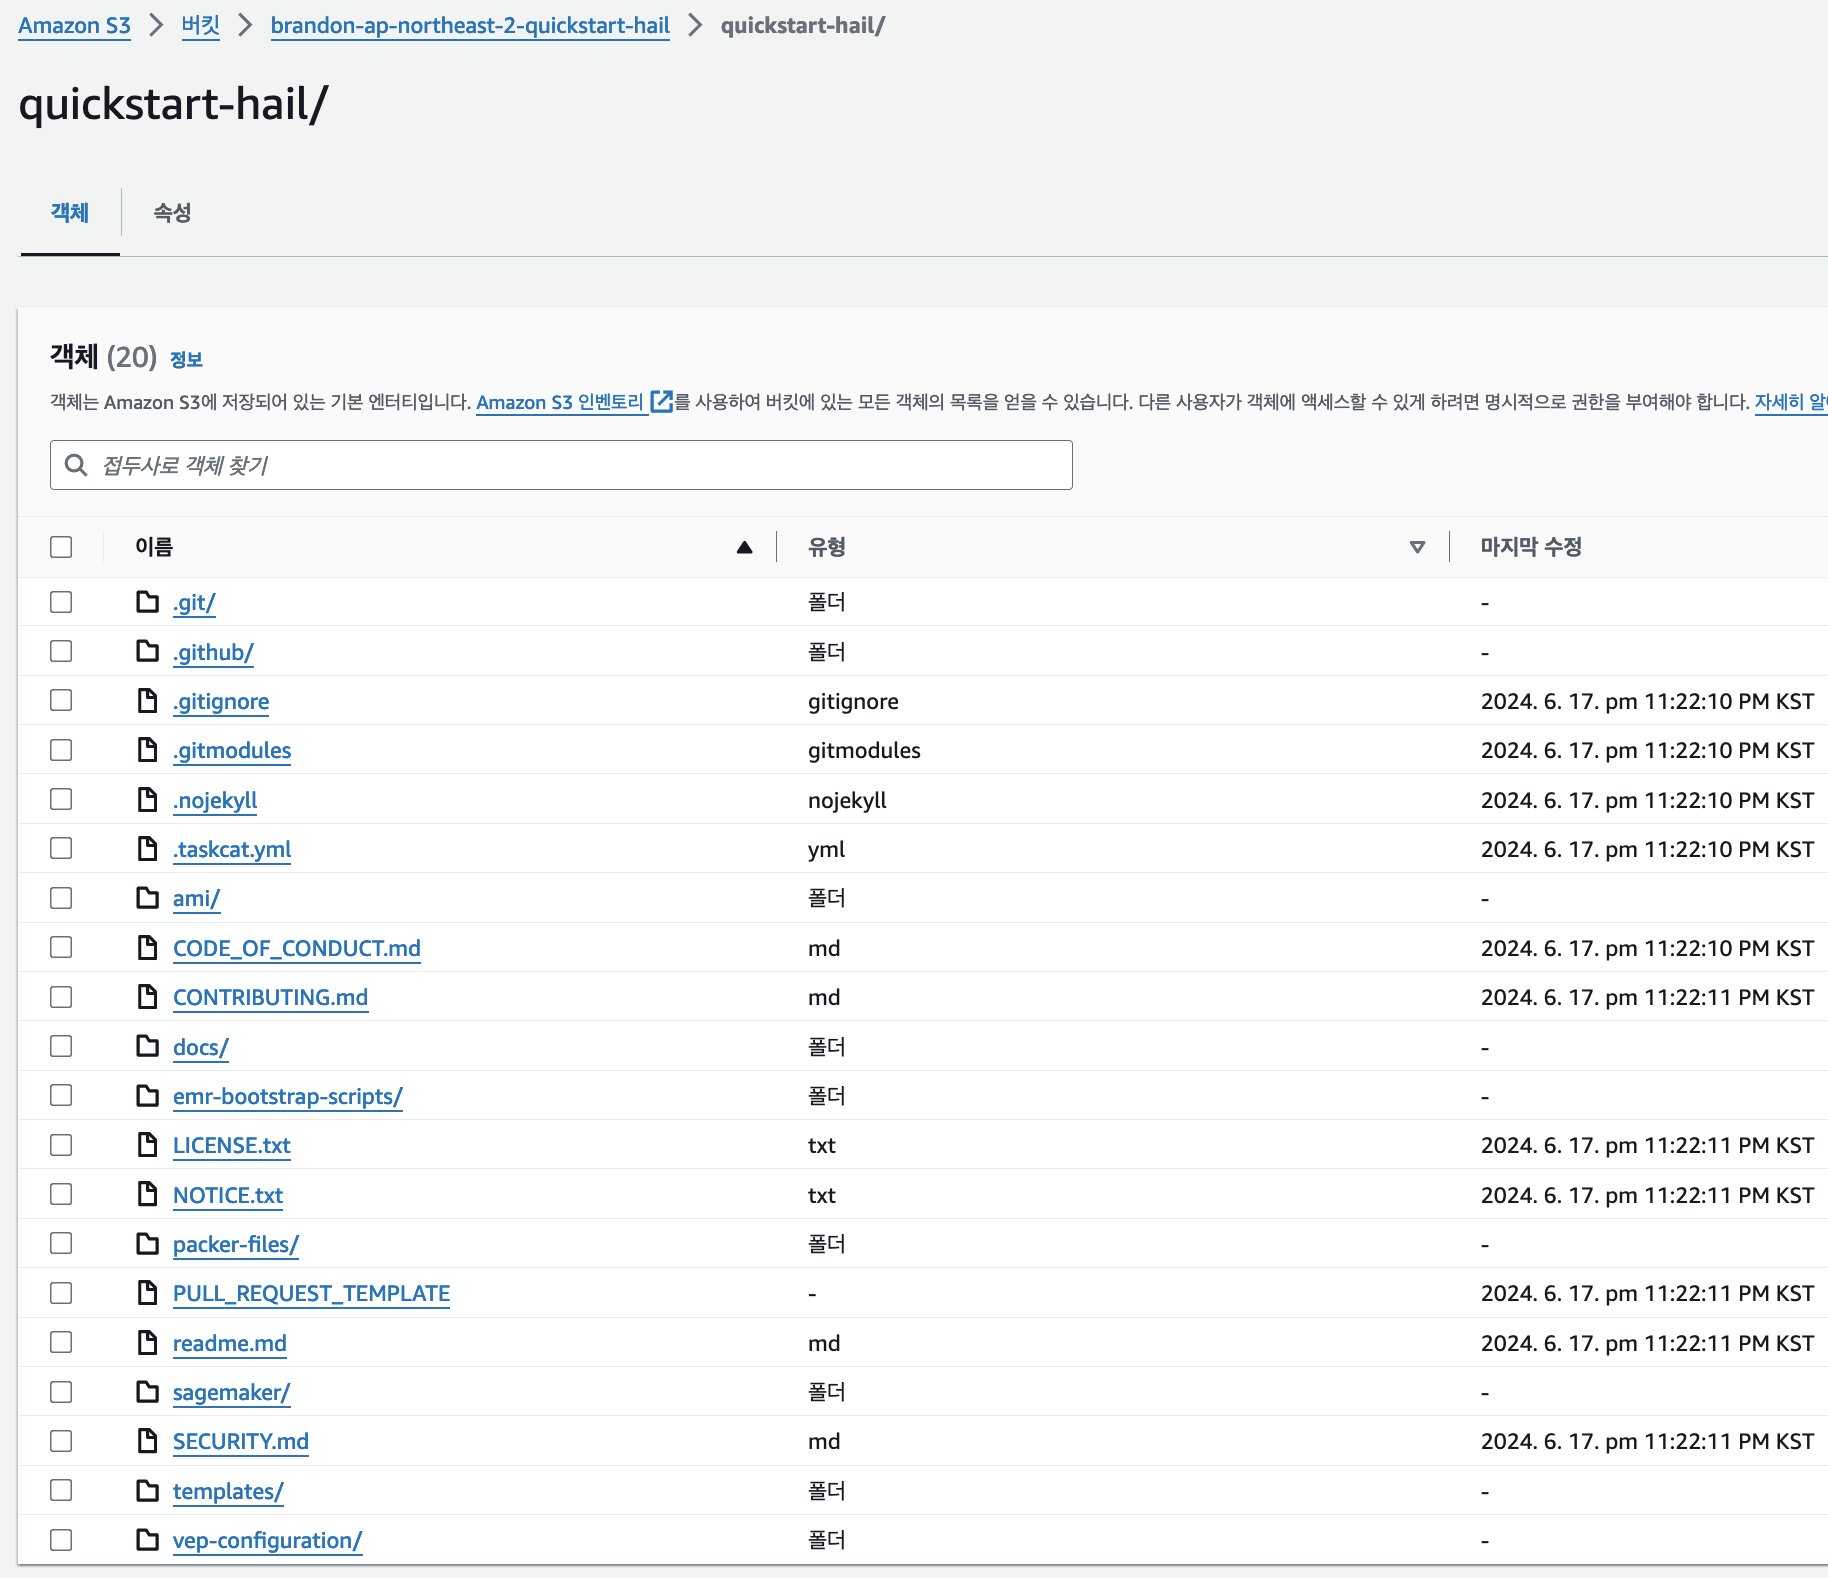Sort by type using the 유형 column arrow
The width and height of the screenshot is (1828, 1578).
point(1417,547)
